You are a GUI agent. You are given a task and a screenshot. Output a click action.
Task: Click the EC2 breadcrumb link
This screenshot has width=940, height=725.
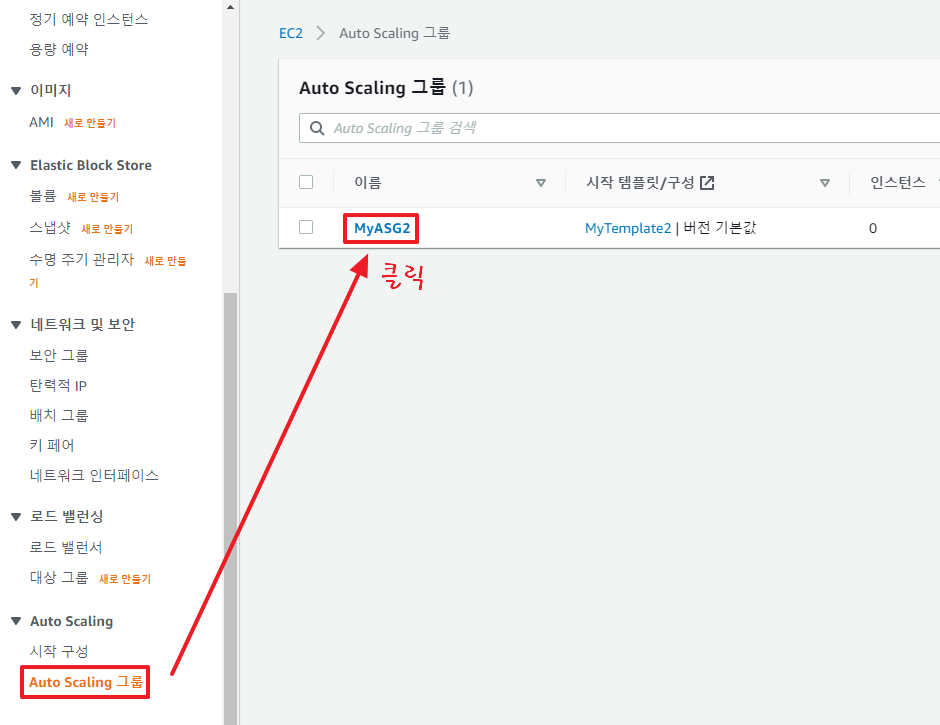291,33
